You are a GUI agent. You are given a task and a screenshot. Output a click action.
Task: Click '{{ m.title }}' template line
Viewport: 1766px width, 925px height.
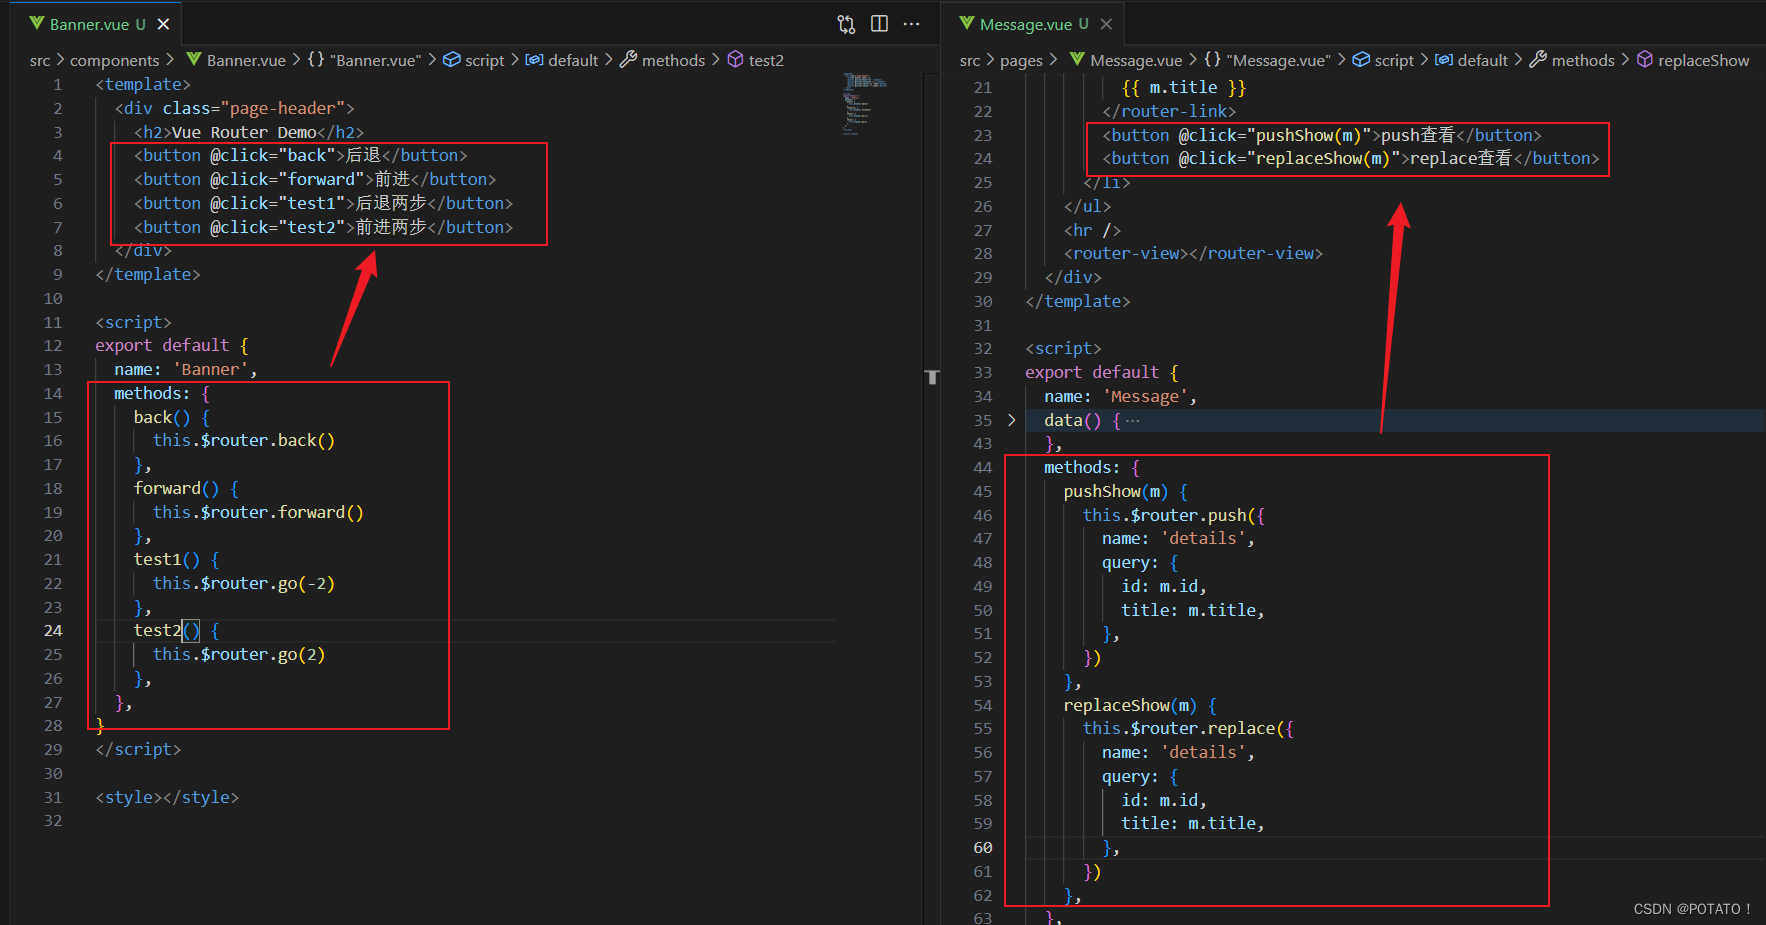[1184, 87]
